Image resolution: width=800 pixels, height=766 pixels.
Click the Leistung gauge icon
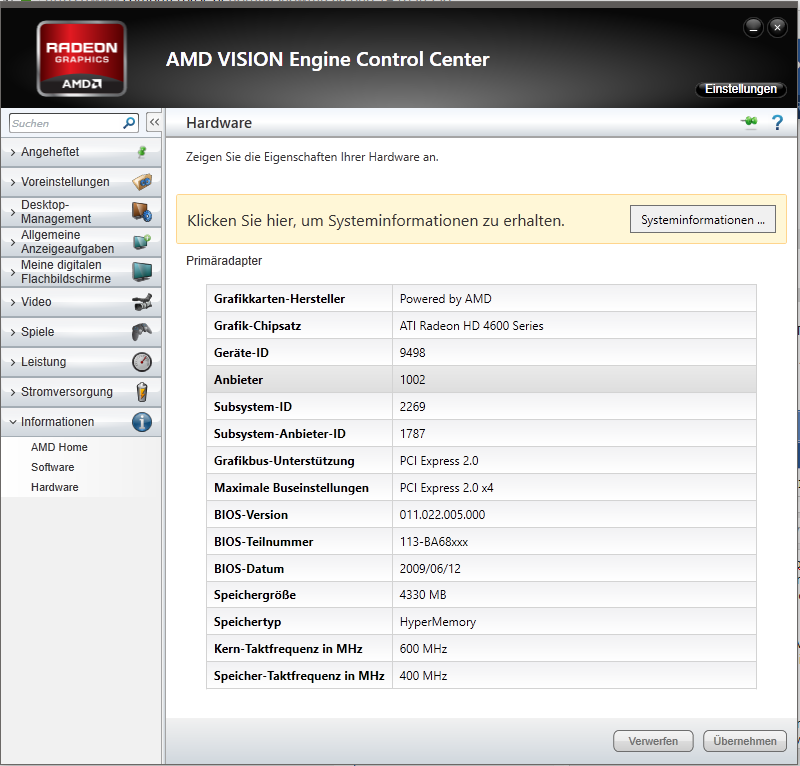point(142,362)
